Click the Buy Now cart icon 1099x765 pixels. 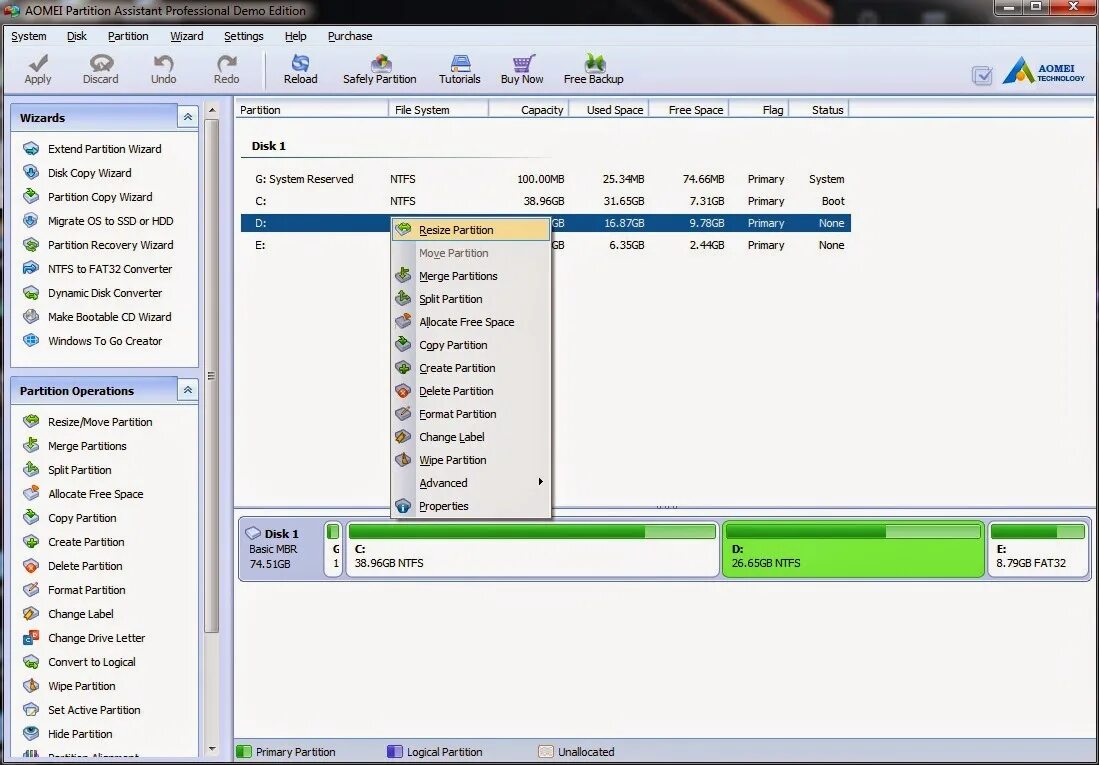point(523,63)
